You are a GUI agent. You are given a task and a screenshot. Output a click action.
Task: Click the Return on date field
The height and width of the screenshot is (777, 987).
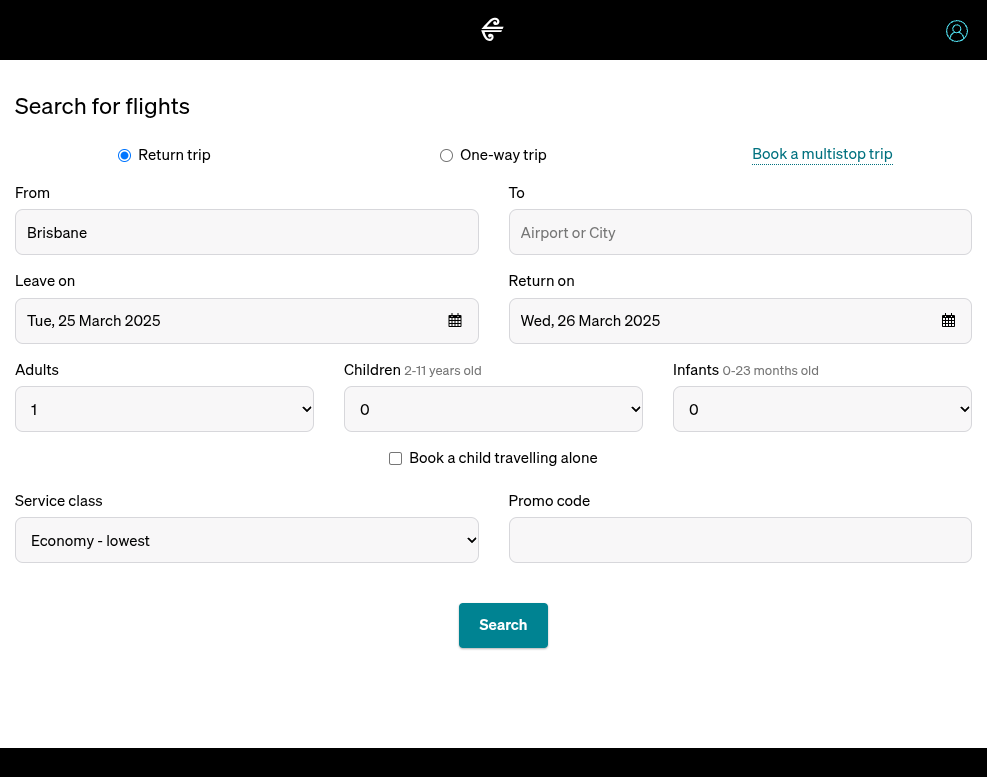point(740,321)
